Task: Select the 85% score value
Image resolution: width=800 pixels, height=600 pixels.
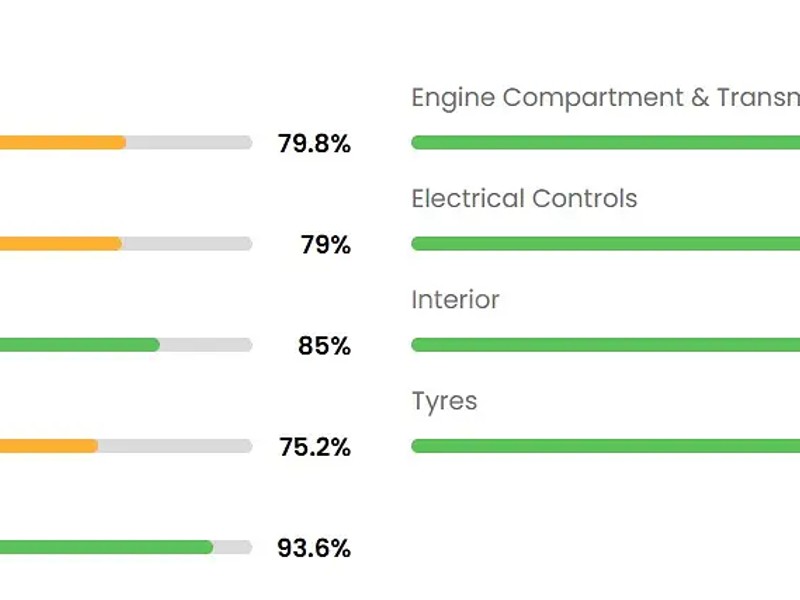Action: 324,346
